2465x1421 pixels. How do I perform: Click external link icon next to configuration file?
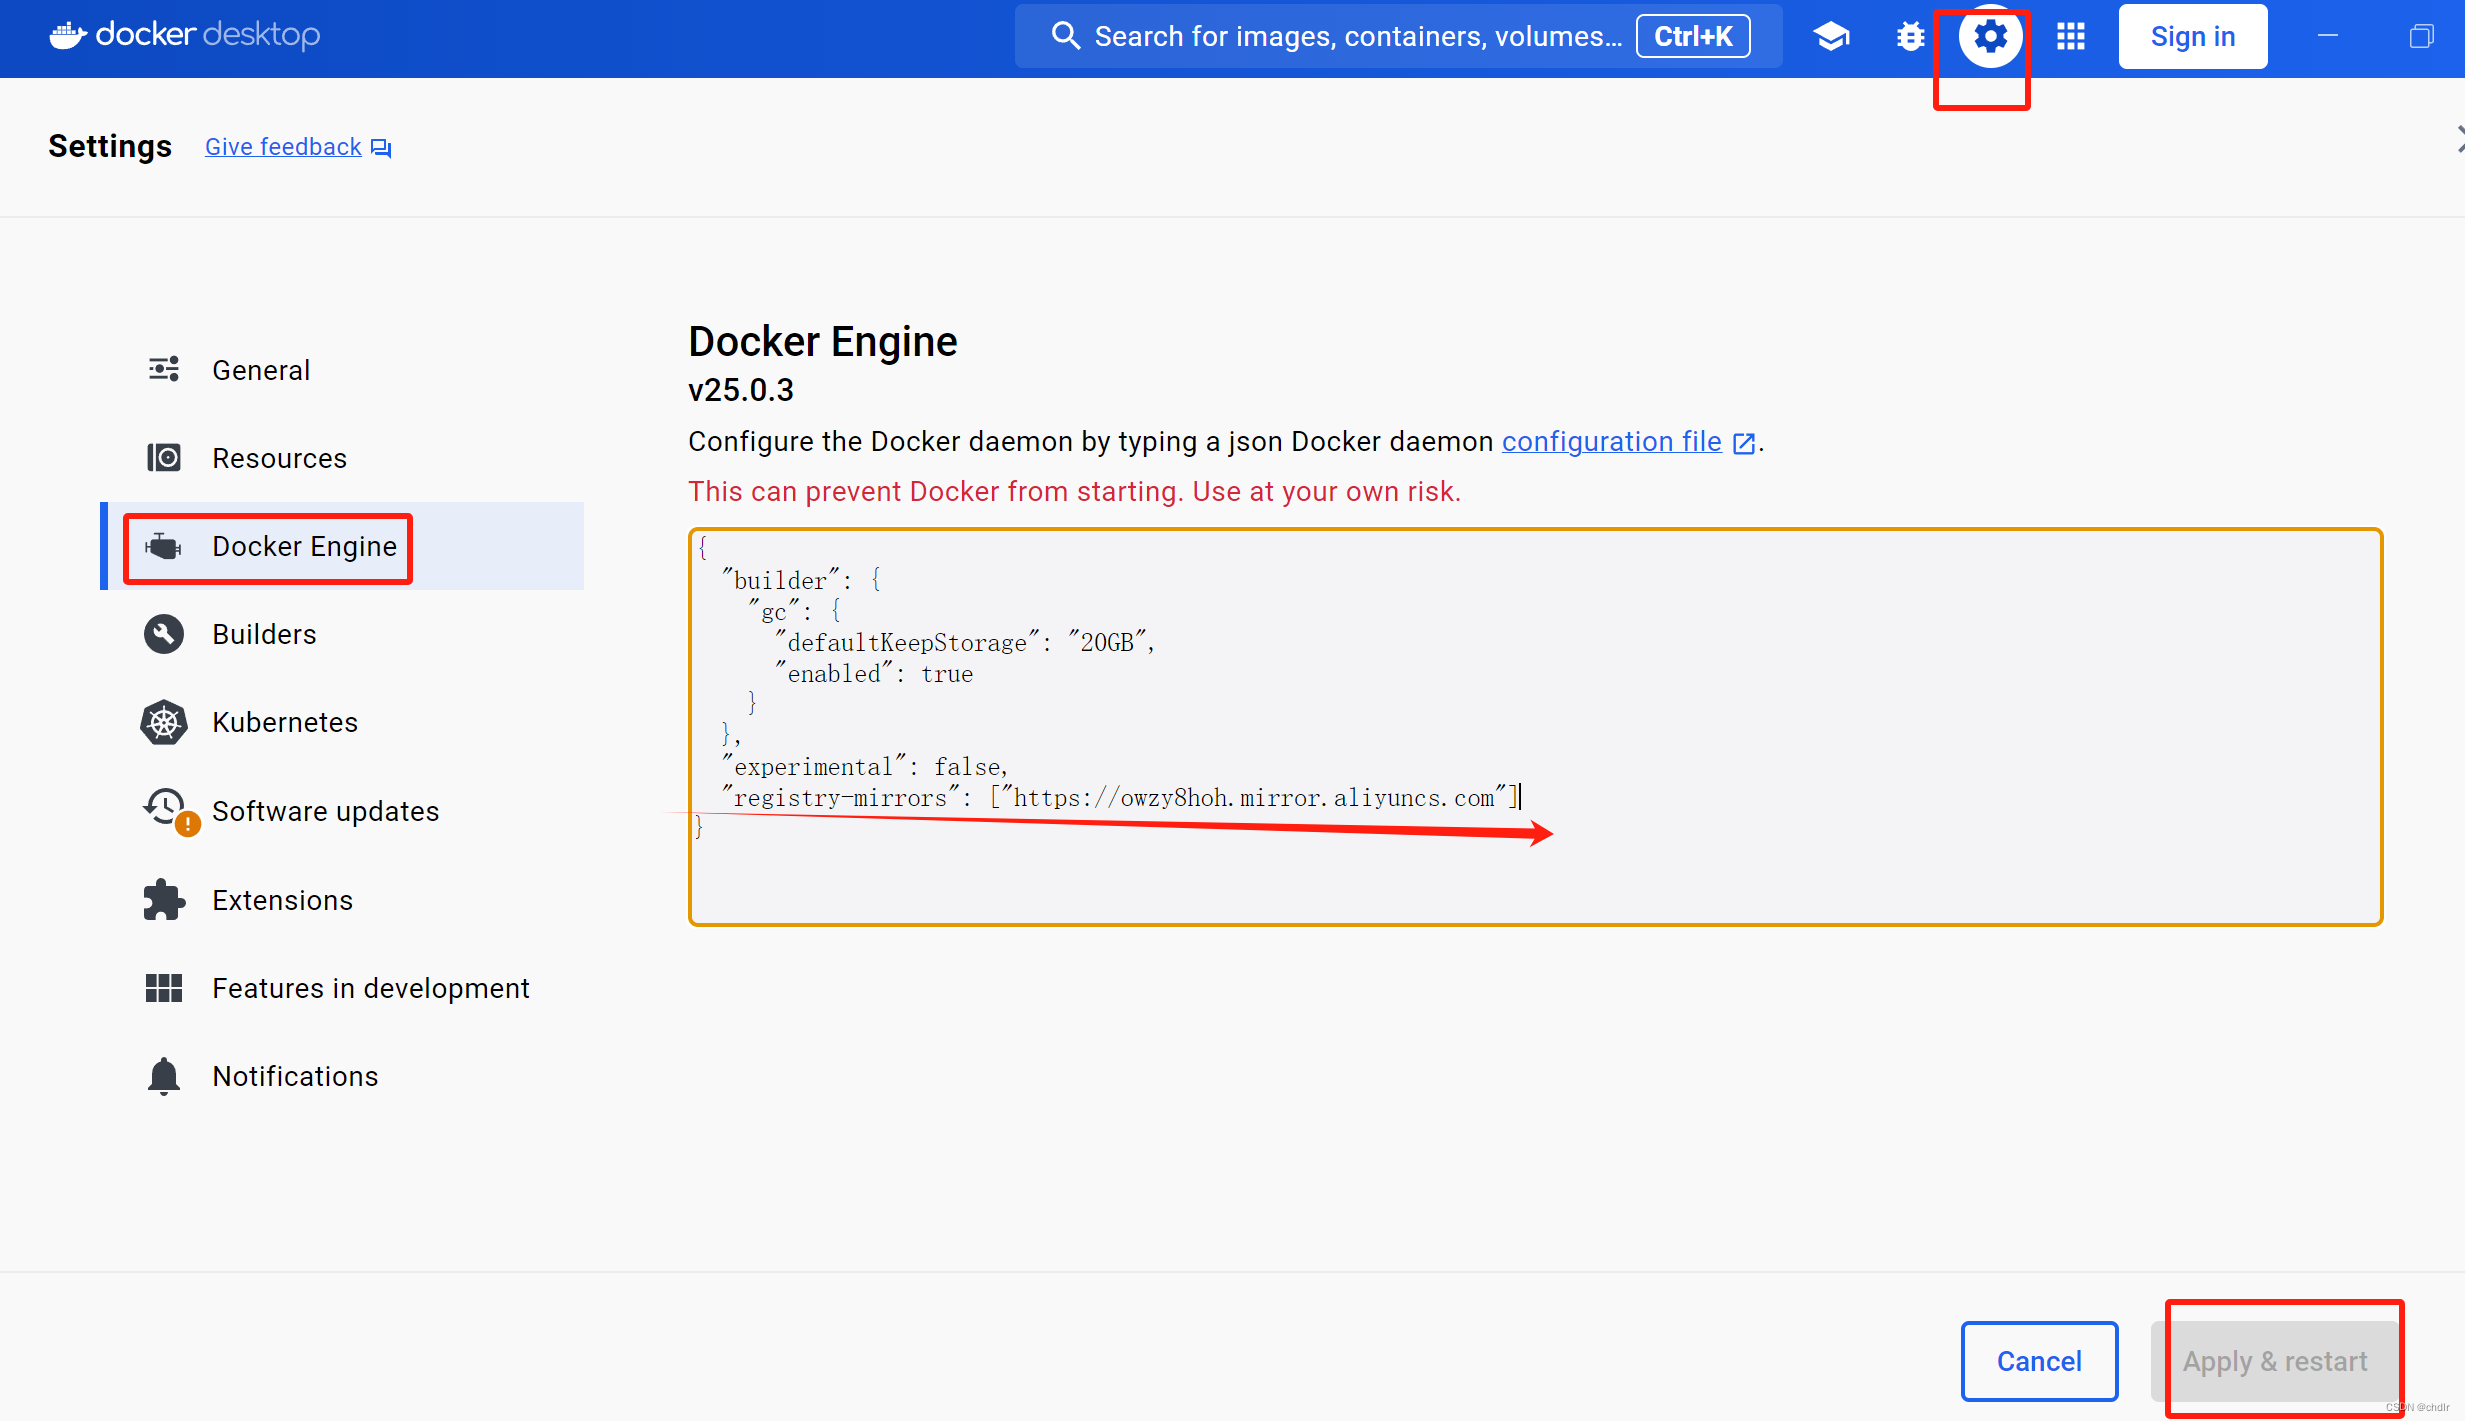coord(1743,443)
